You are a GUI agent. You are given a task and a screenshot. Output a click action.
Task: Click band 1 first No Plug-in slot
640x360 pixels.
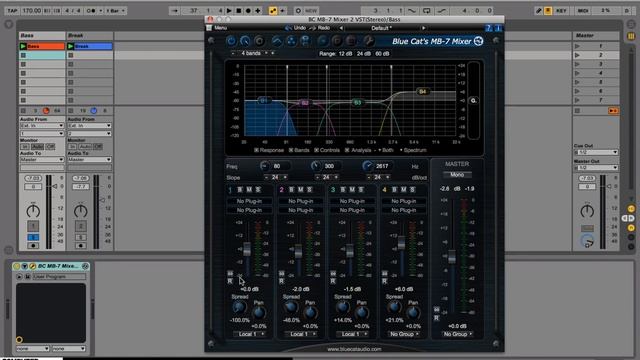point(249,201)
